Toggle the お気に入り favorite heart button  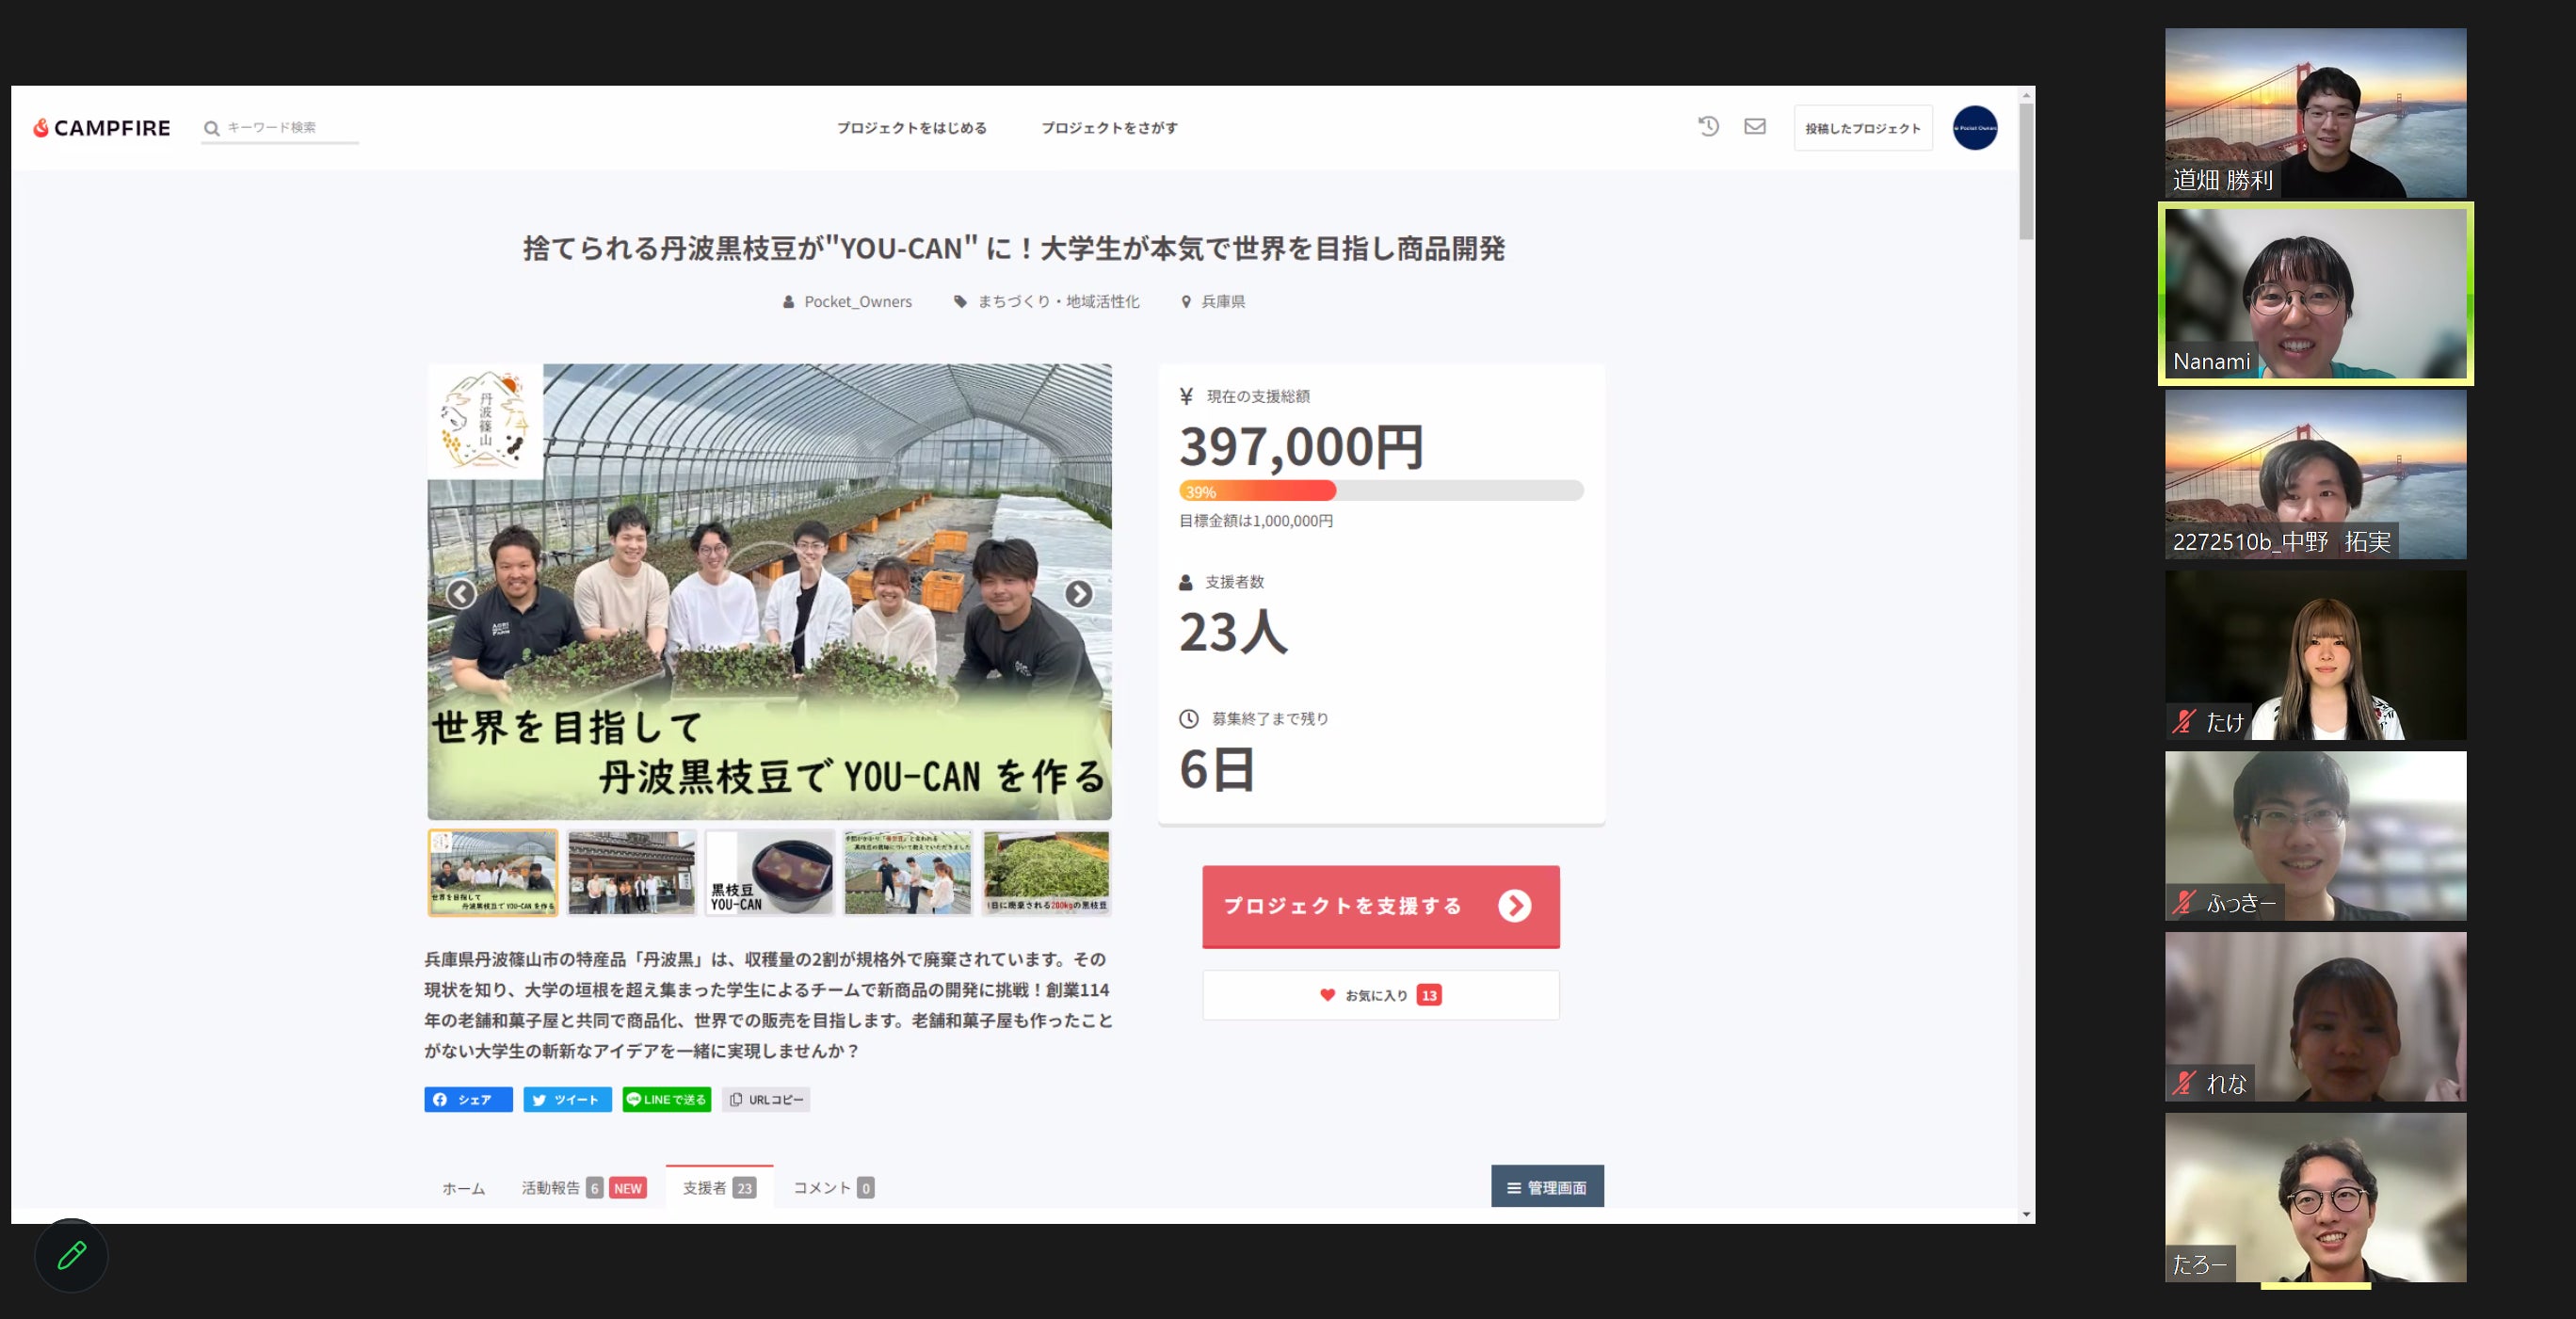1380,995
